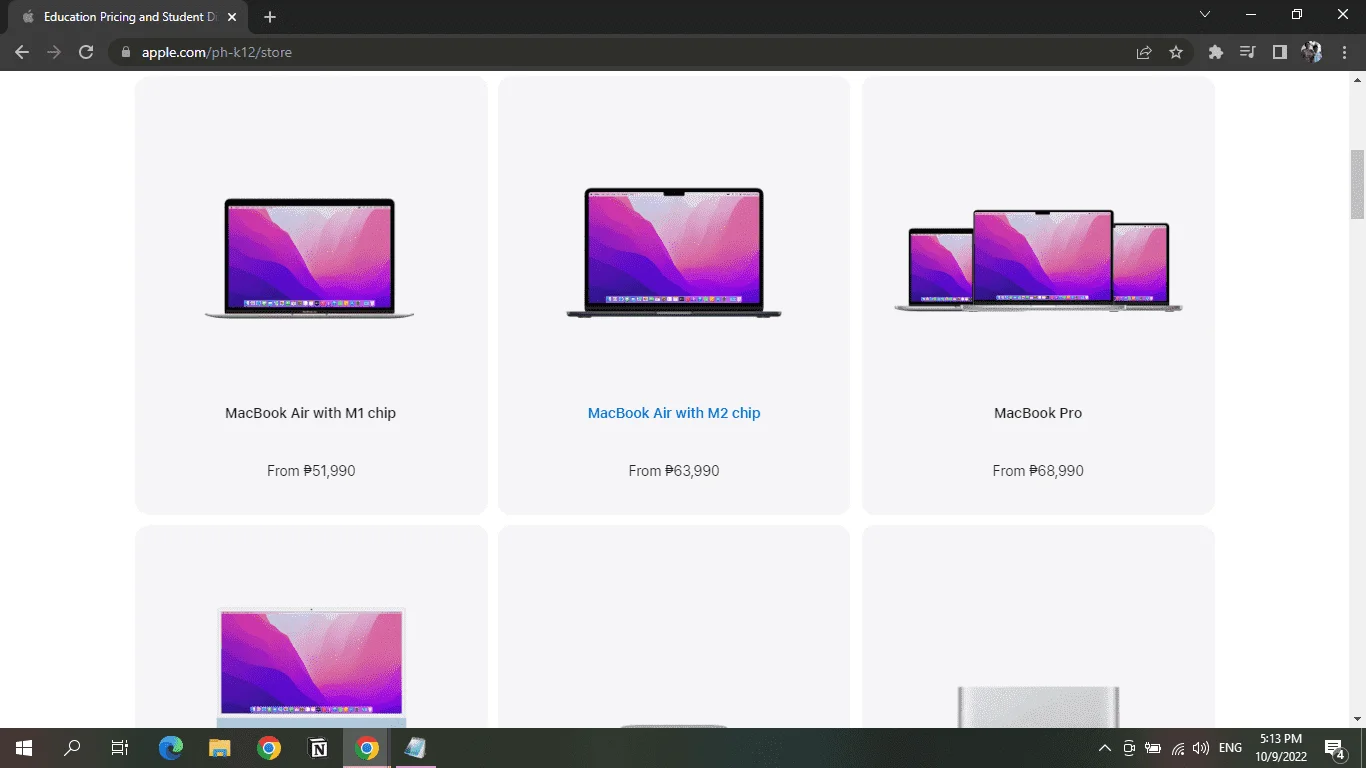Open the Wi-Fi network flyout
Viewport: 1366px width, 768px height.
(x=1178, y=748)
